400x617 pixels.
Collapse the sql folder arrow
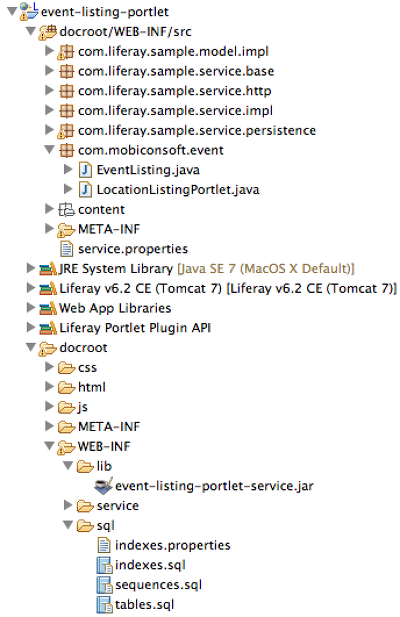pyautogui.click(x=68, y=525)
